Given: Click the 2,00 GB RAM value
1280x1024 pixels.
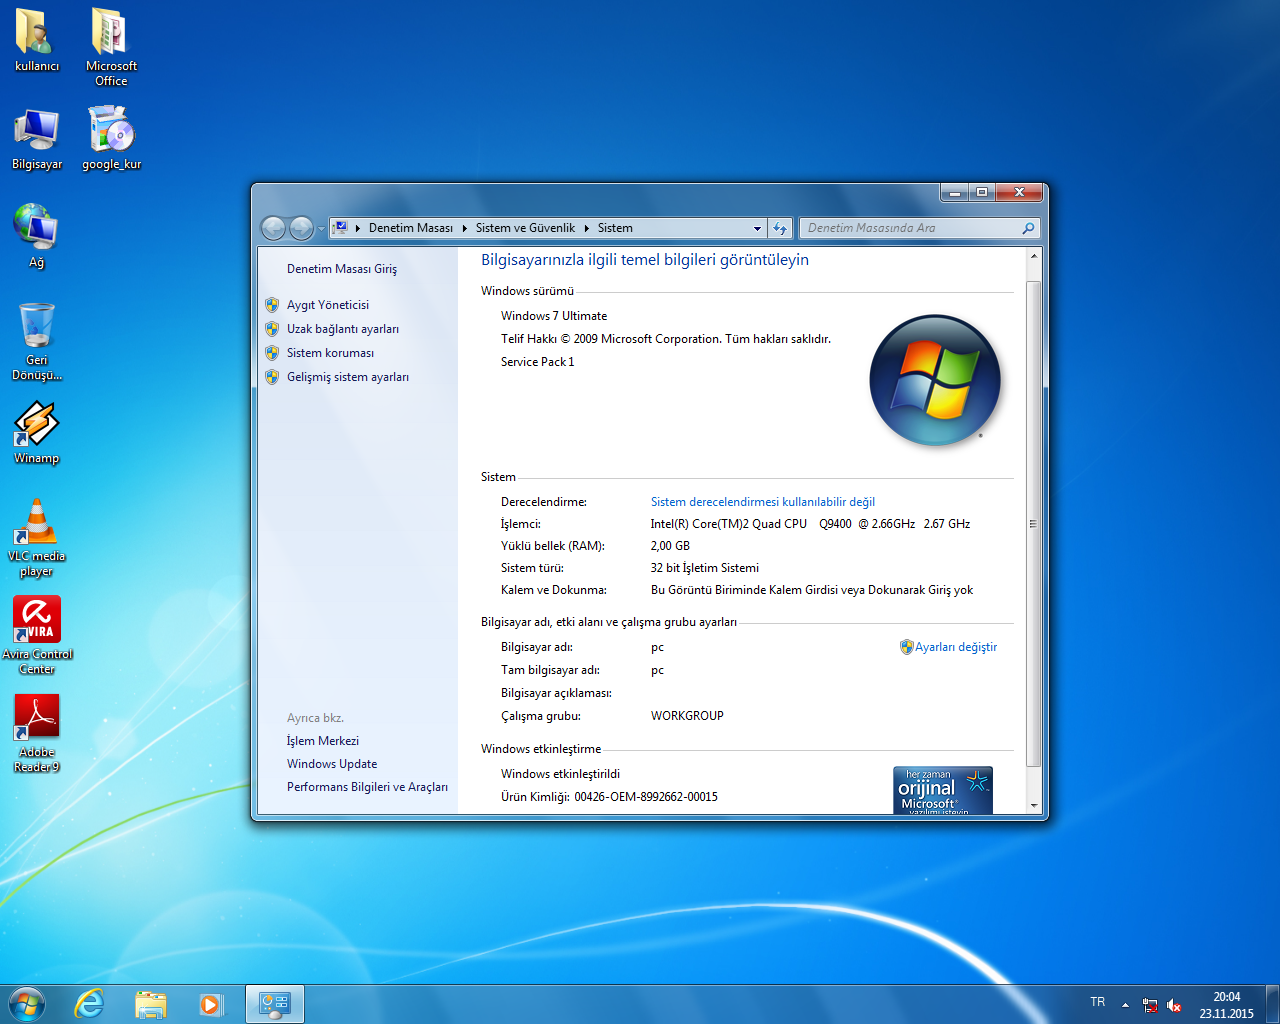Looking at the screenshot, I should pos(670,546).
